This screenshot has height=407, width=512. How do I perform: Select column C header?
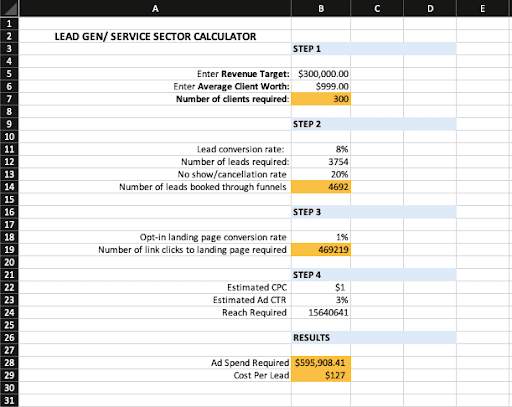[x=377, y=8]
